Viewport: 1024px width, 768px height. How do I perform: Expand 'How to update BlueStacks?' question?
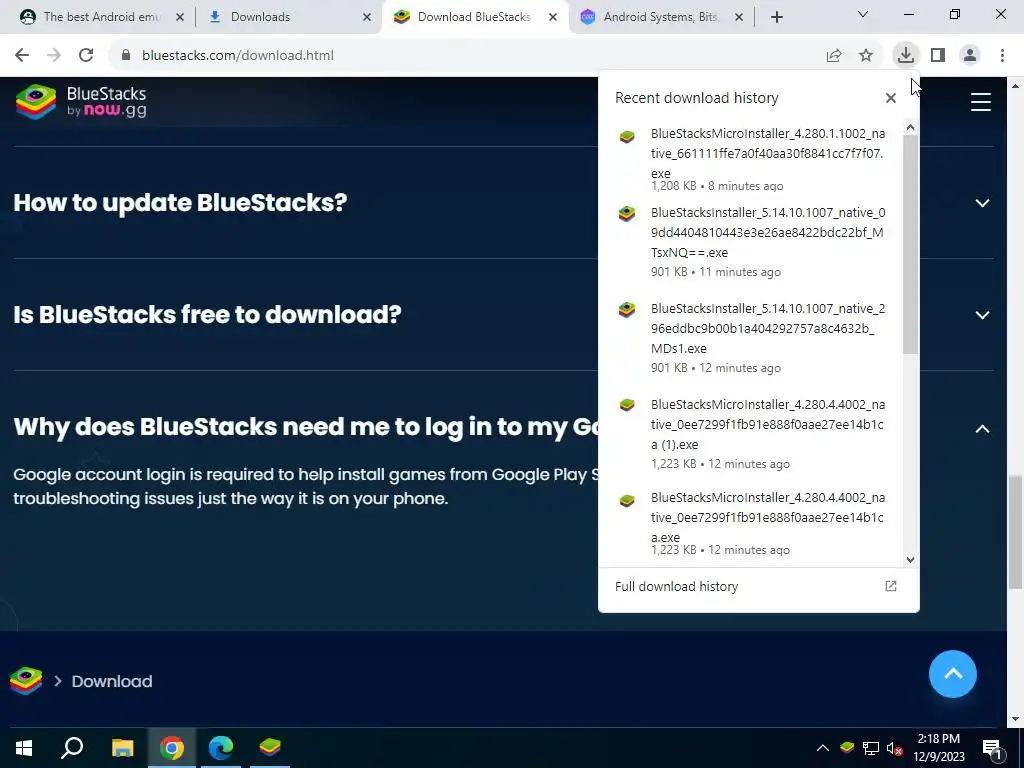click(982, 203)
